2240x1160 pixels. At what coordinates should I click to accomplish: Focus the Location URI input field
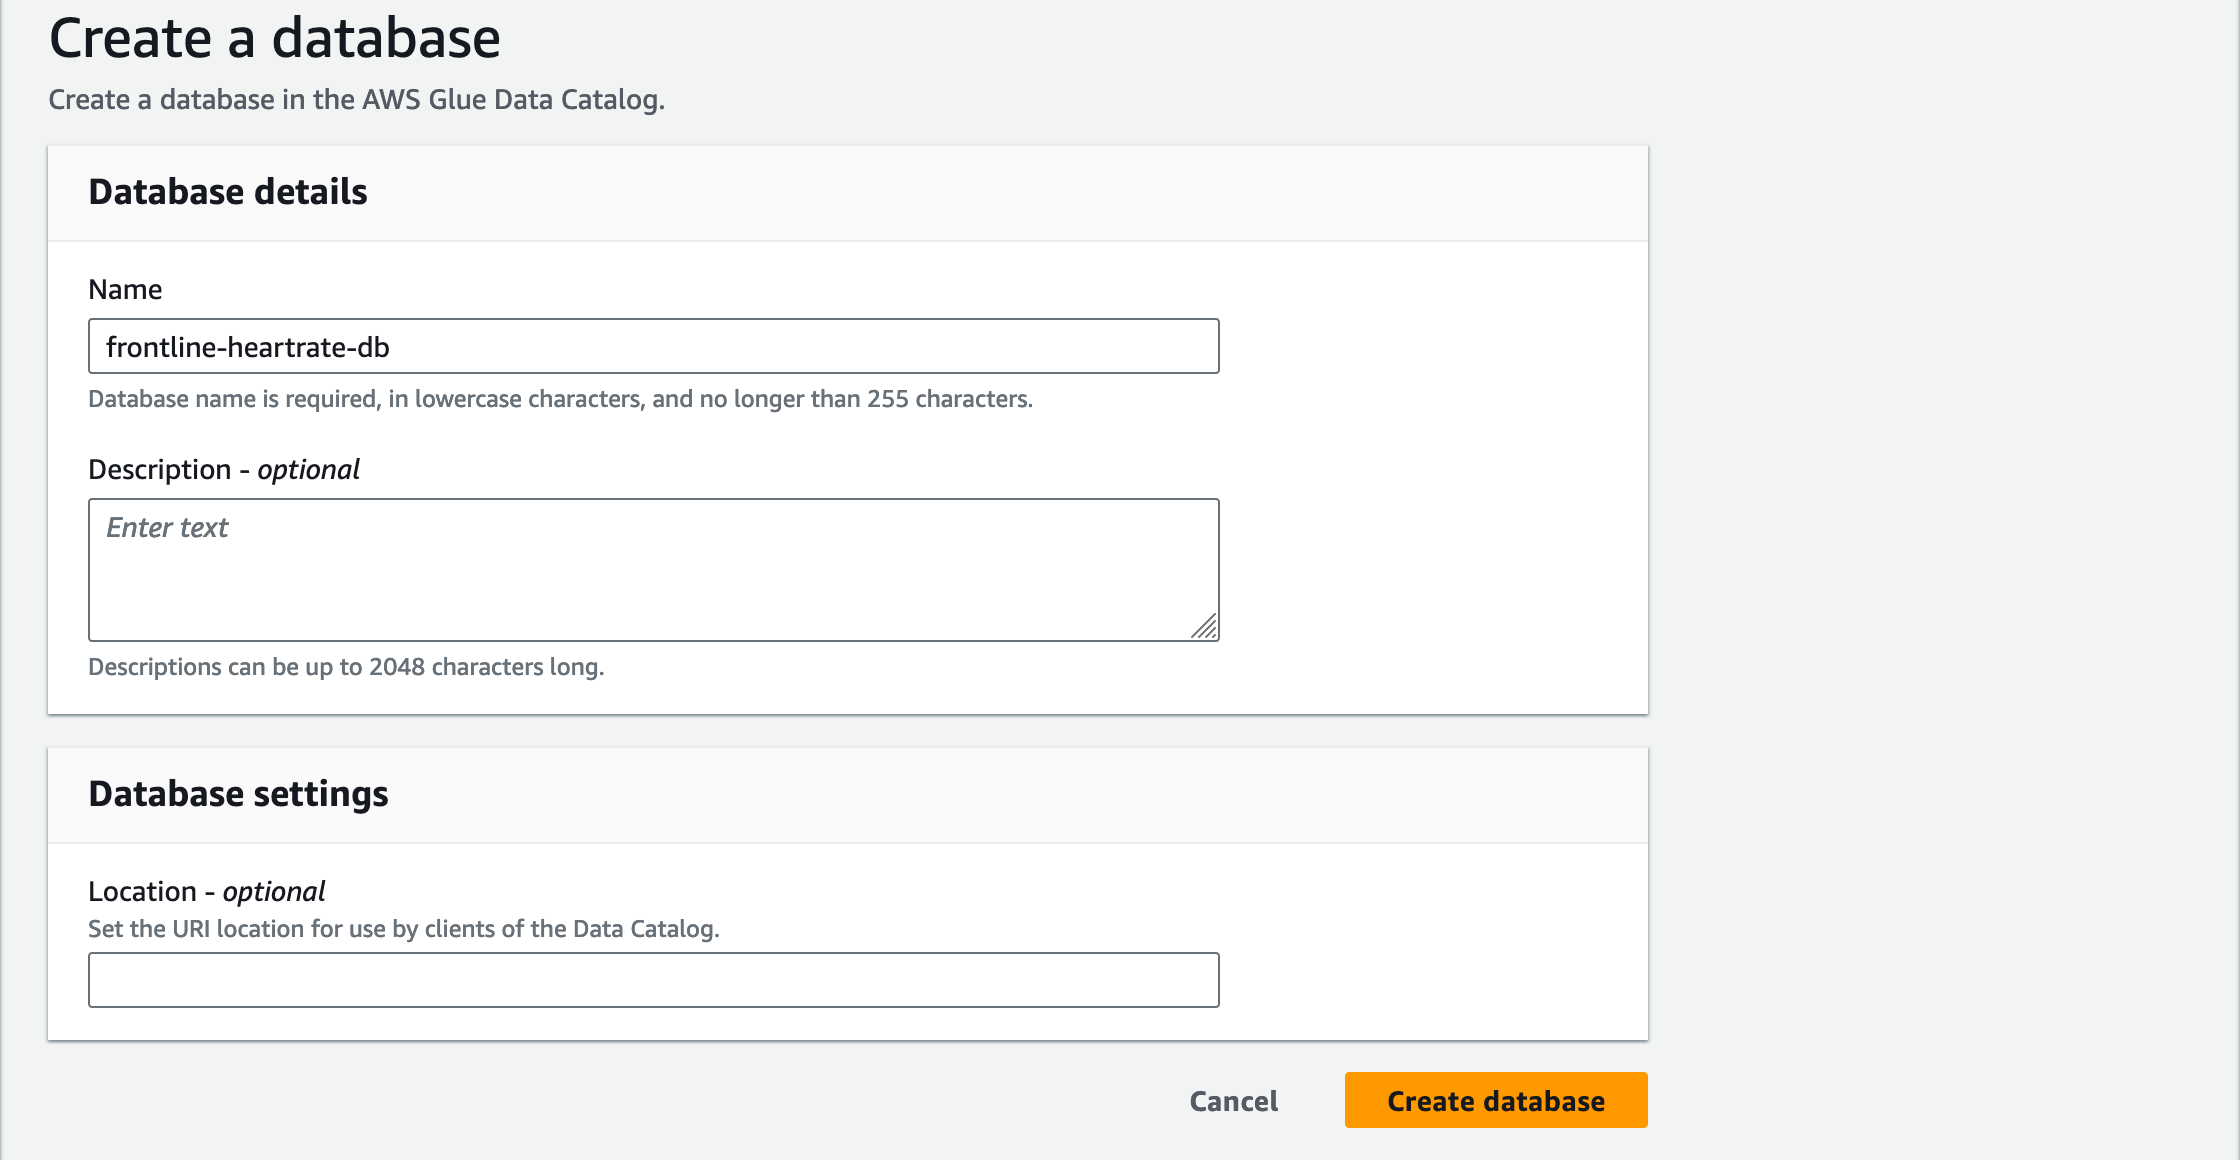tap(653, 979)
